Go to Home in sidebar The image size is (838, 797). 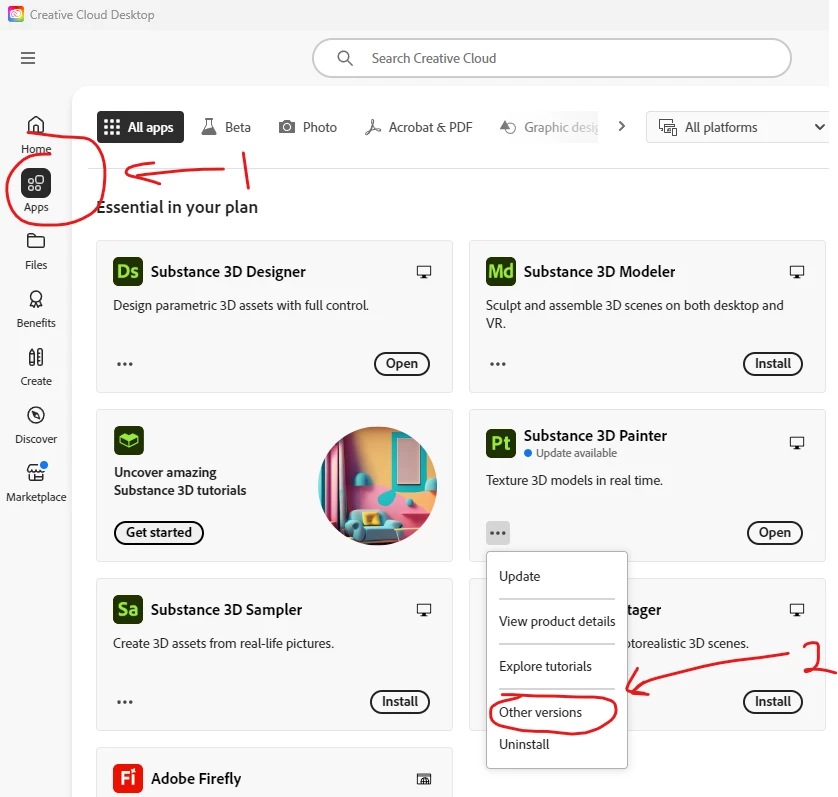[36, 135]
